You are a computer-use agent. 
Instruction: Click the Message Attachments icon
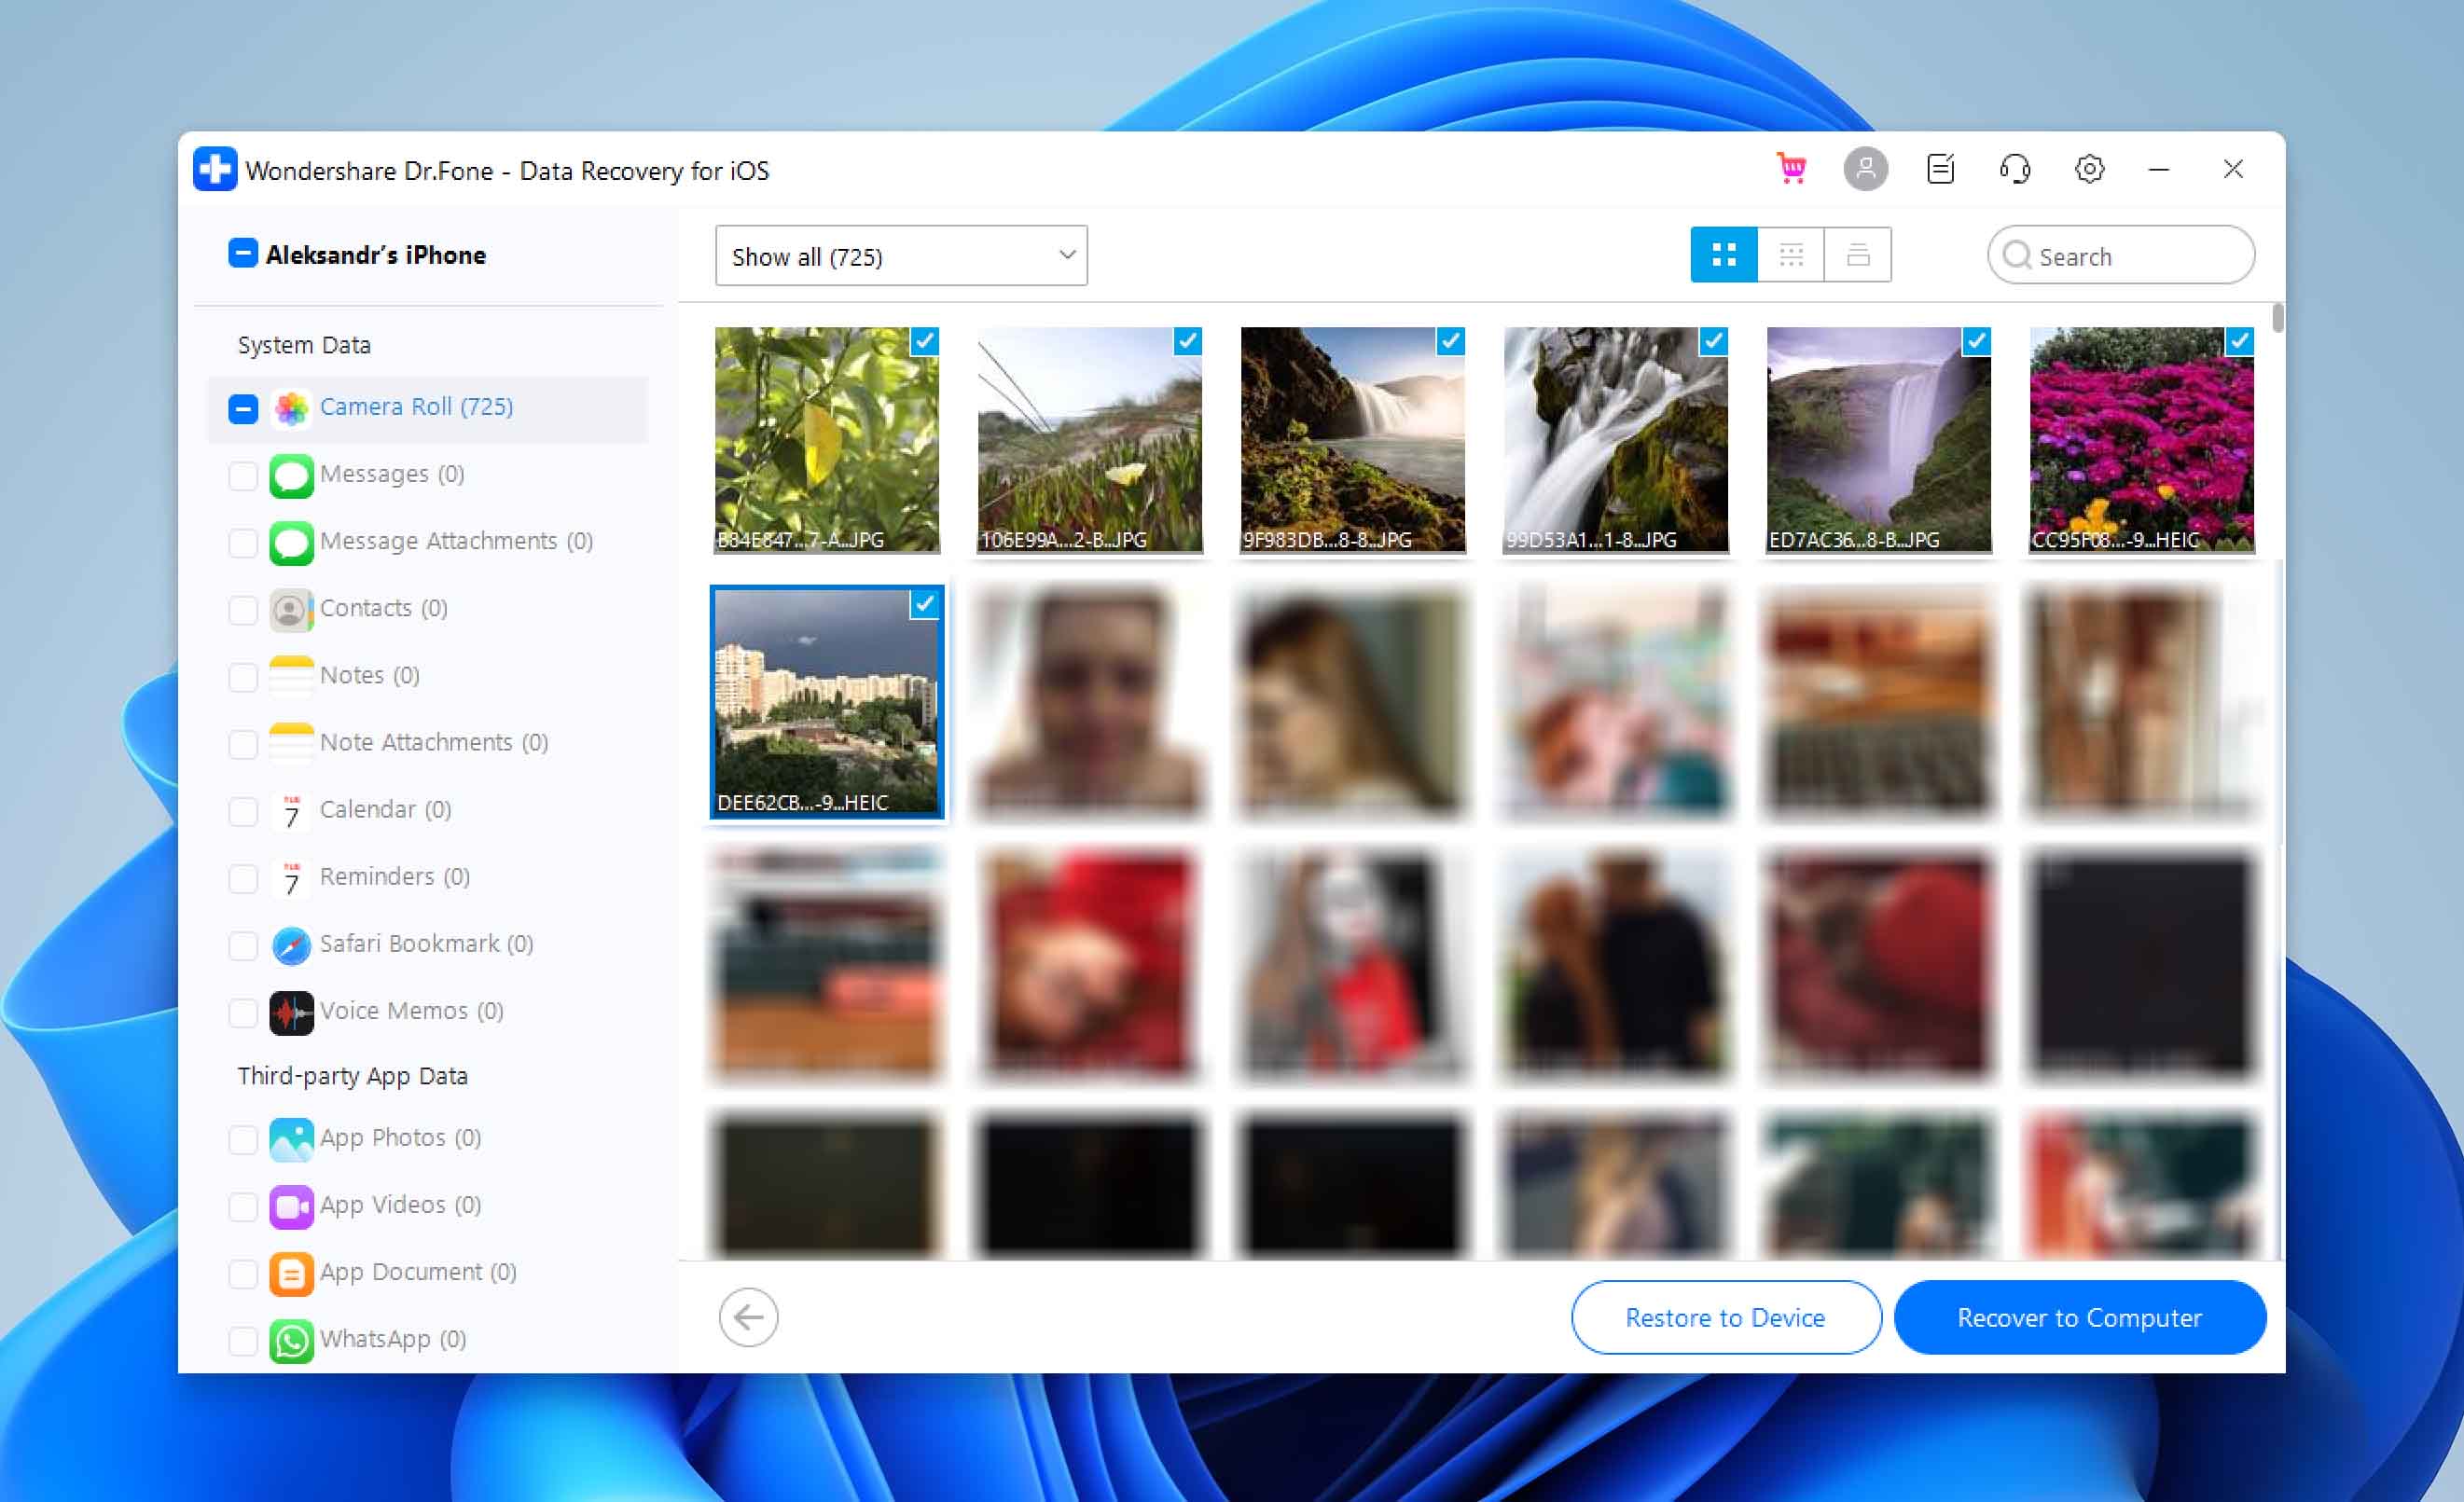[x=291, y=542]
